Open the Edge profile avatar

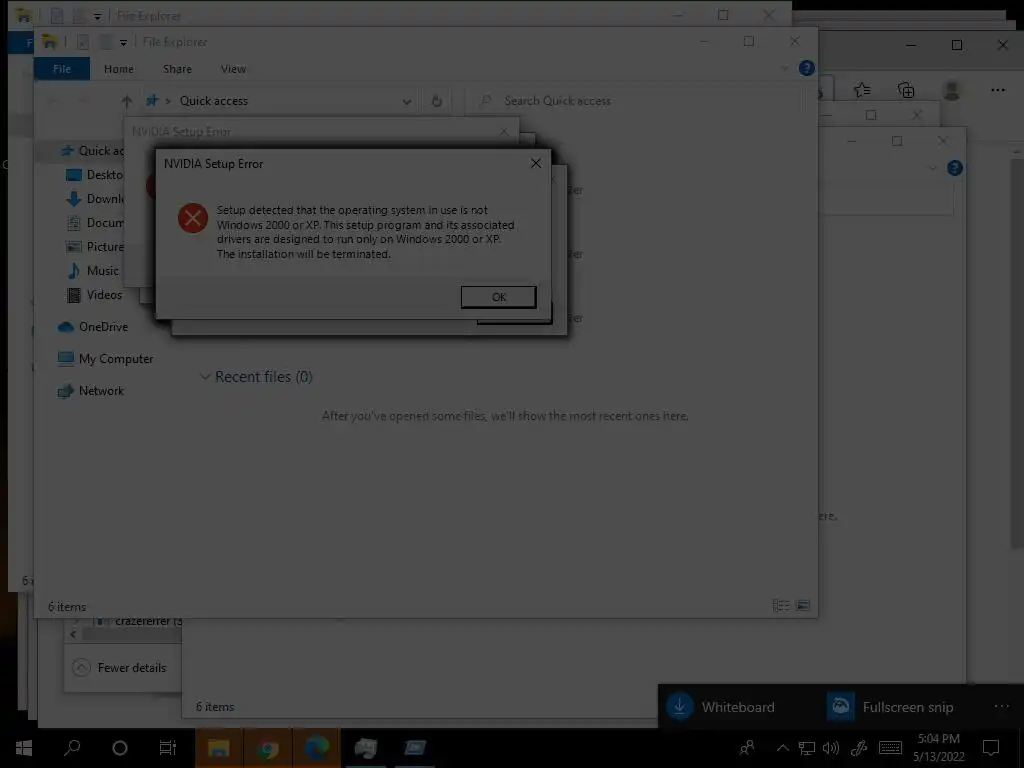pos(952,90)
